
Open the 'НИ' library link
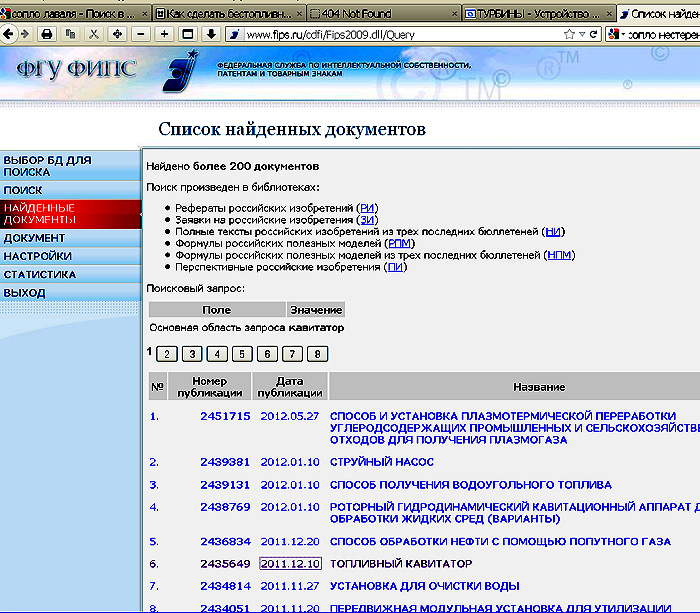point(553,232)
